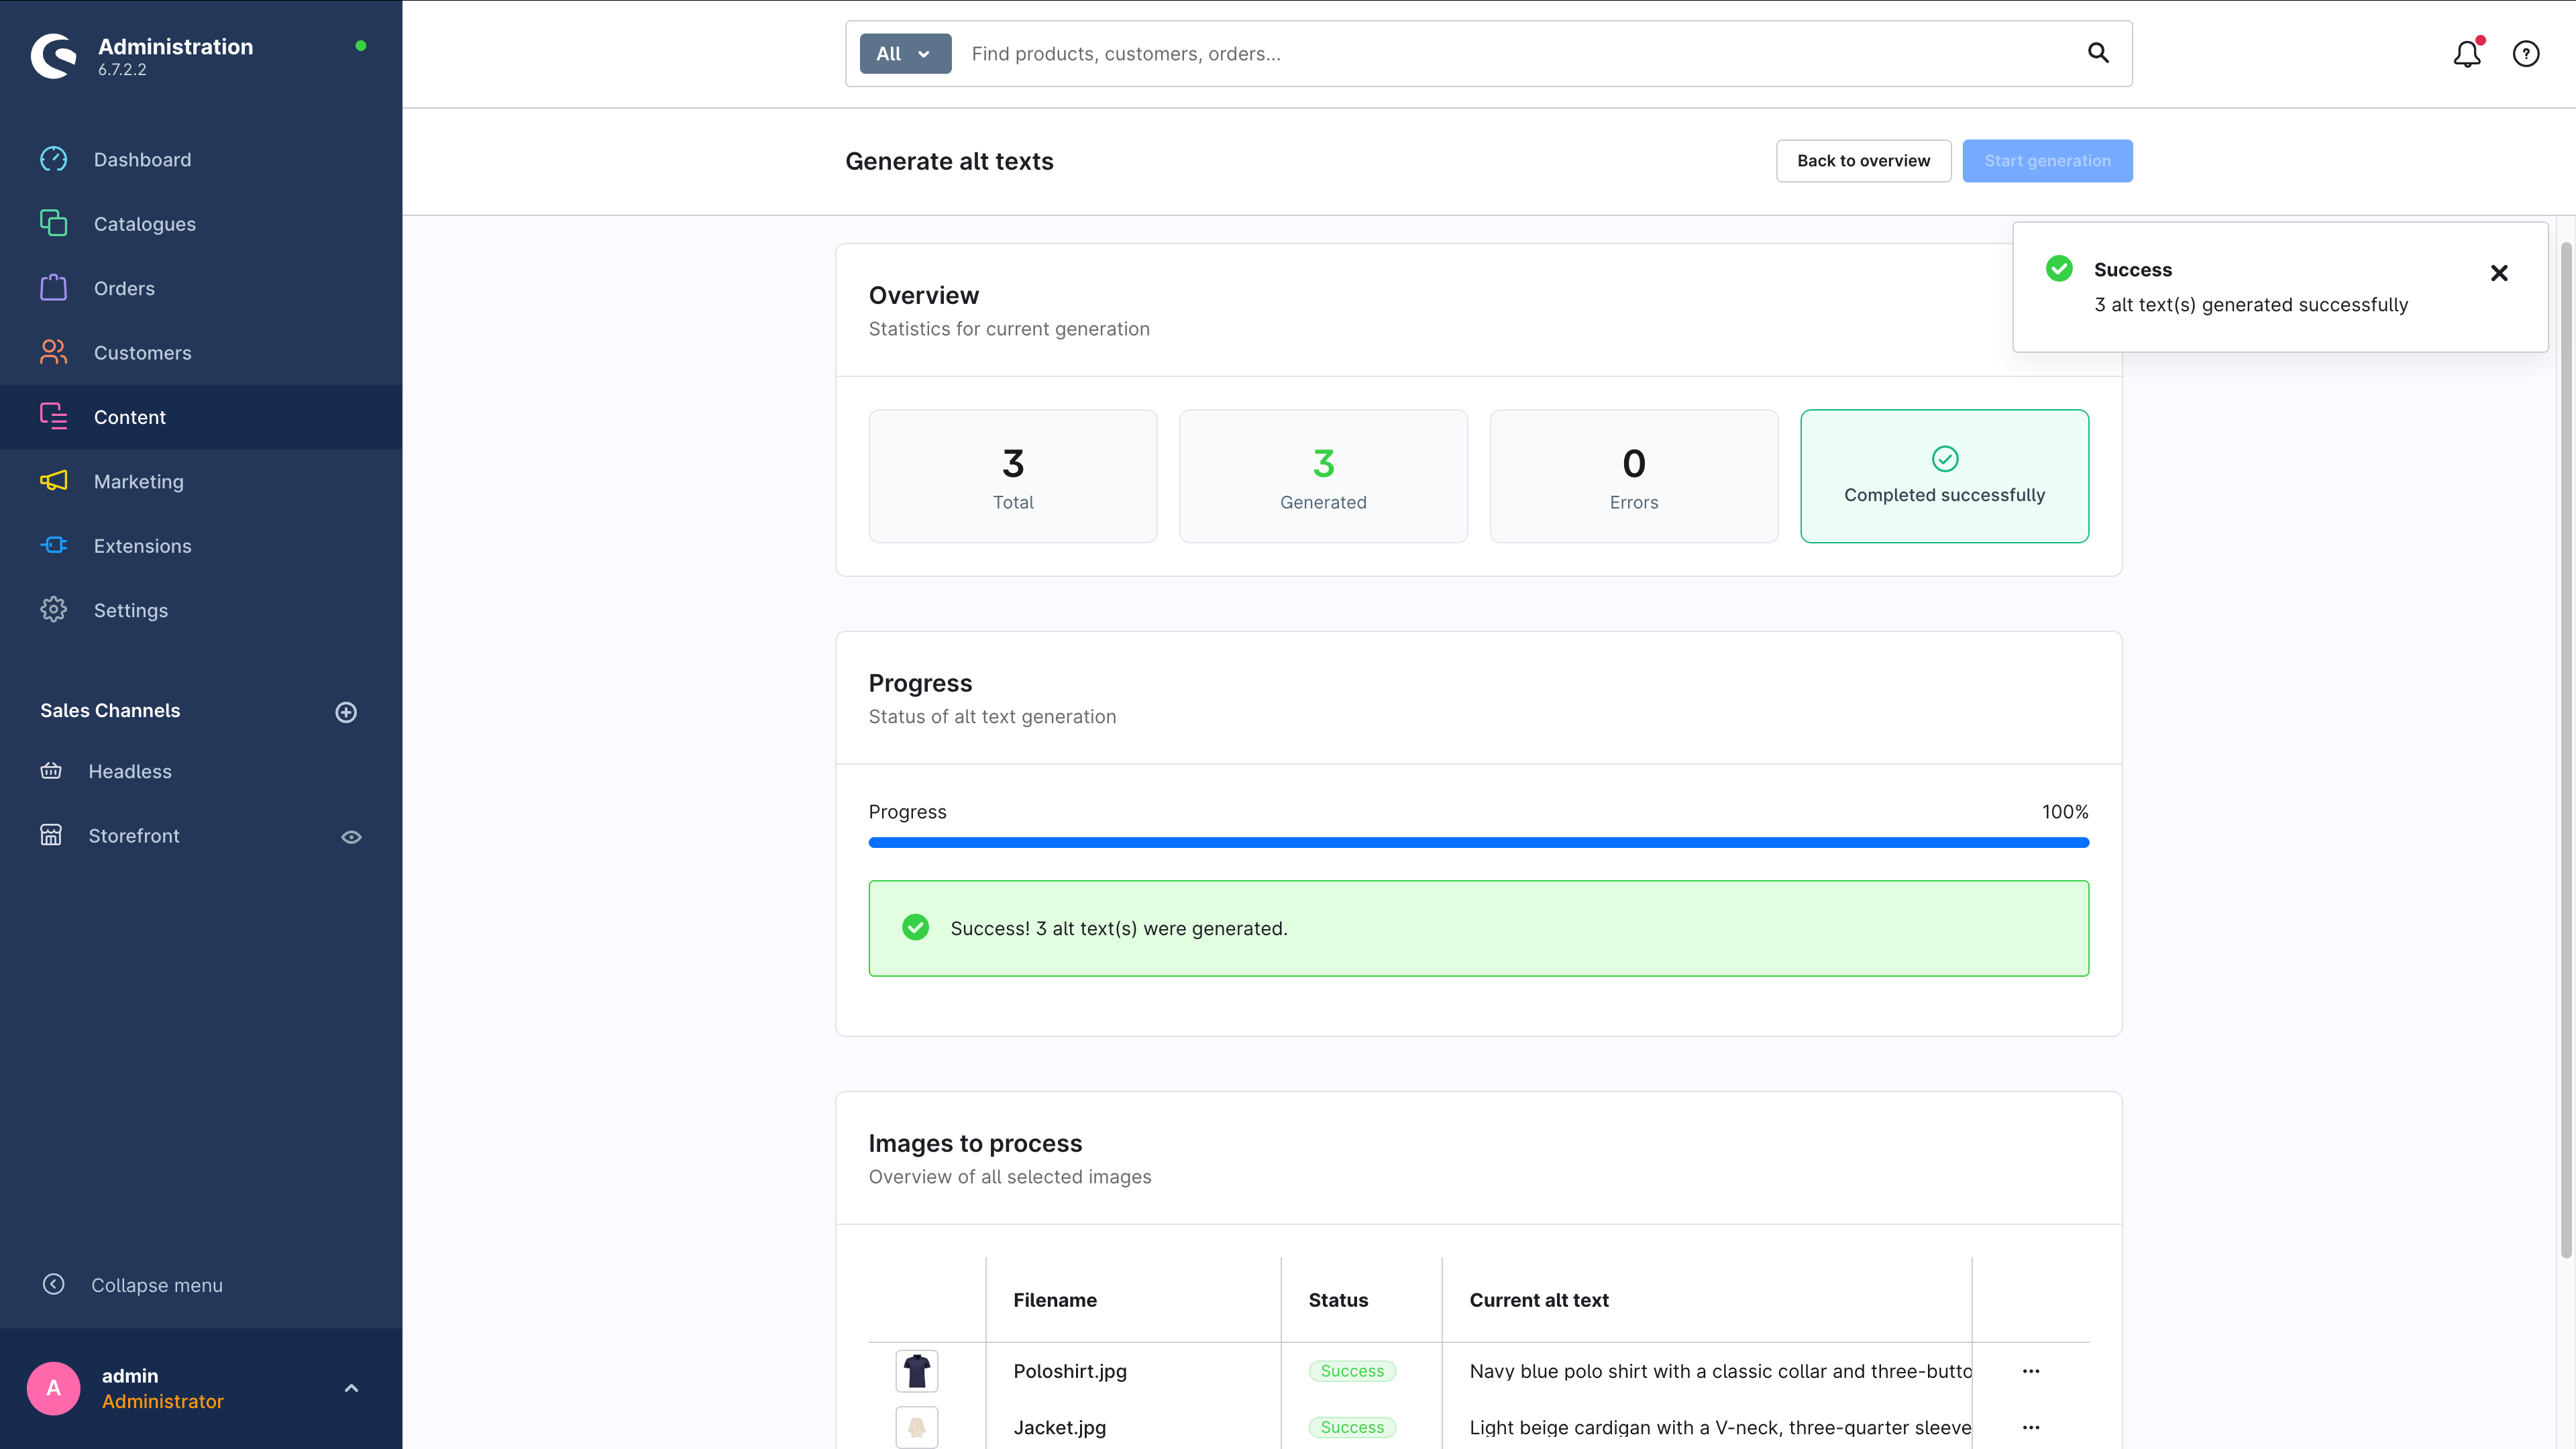
Task: Dismiss the Success notification
Action: click(x=2498, y=273)
